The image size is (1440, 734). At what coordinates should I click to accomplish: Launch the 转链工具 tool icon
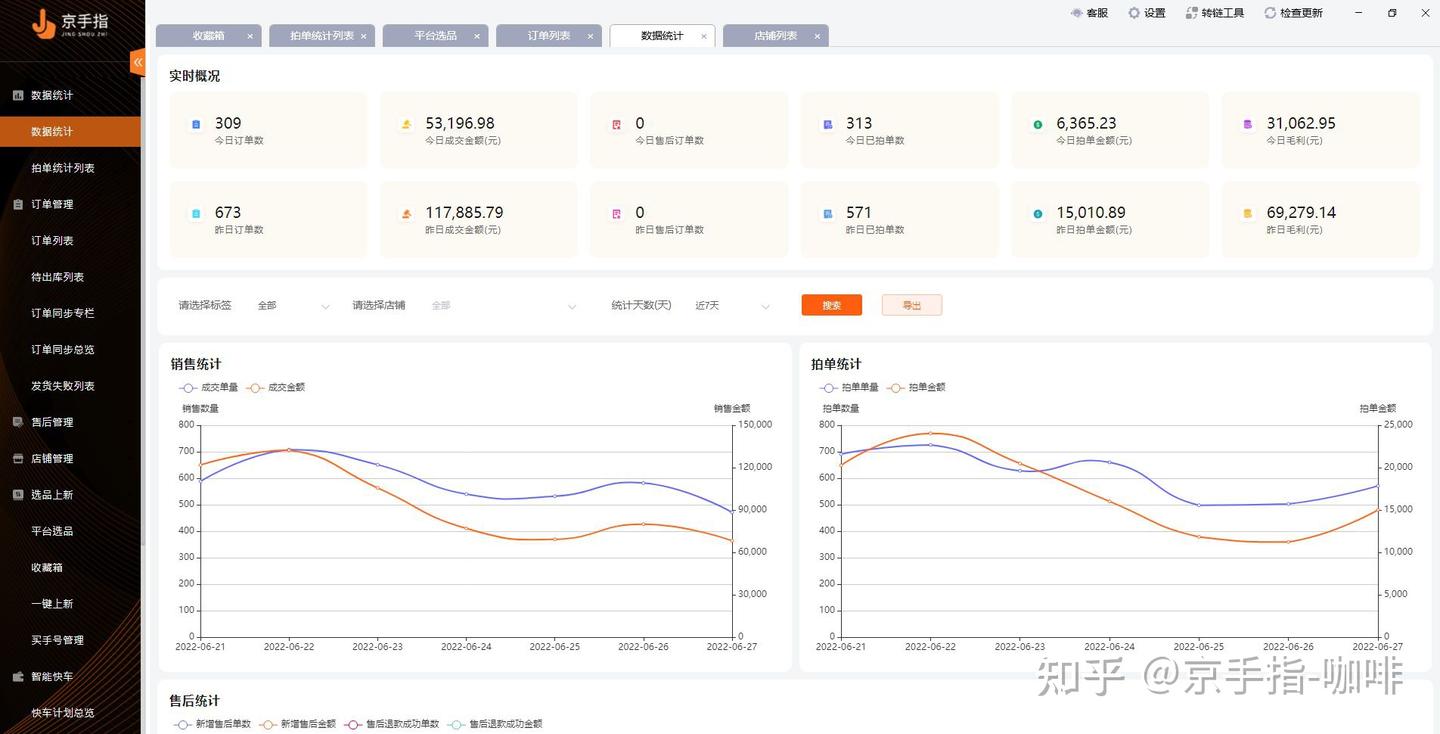[x=1191, y=13]
